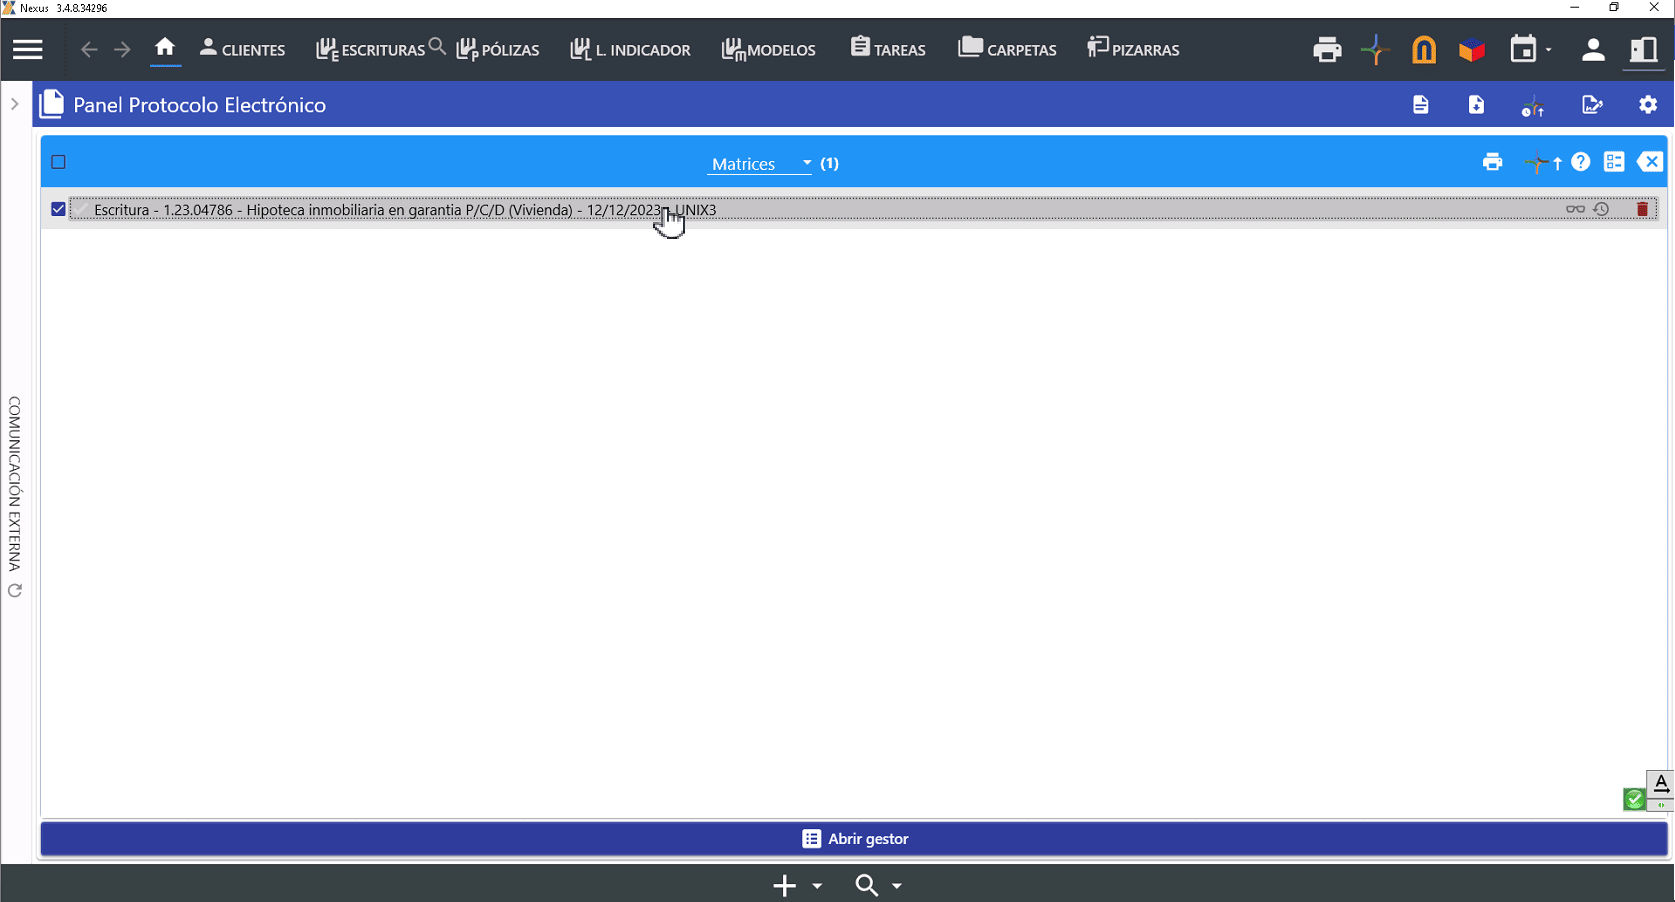Toggle the select-all checkbox in blue header

[x=58, y=162]
